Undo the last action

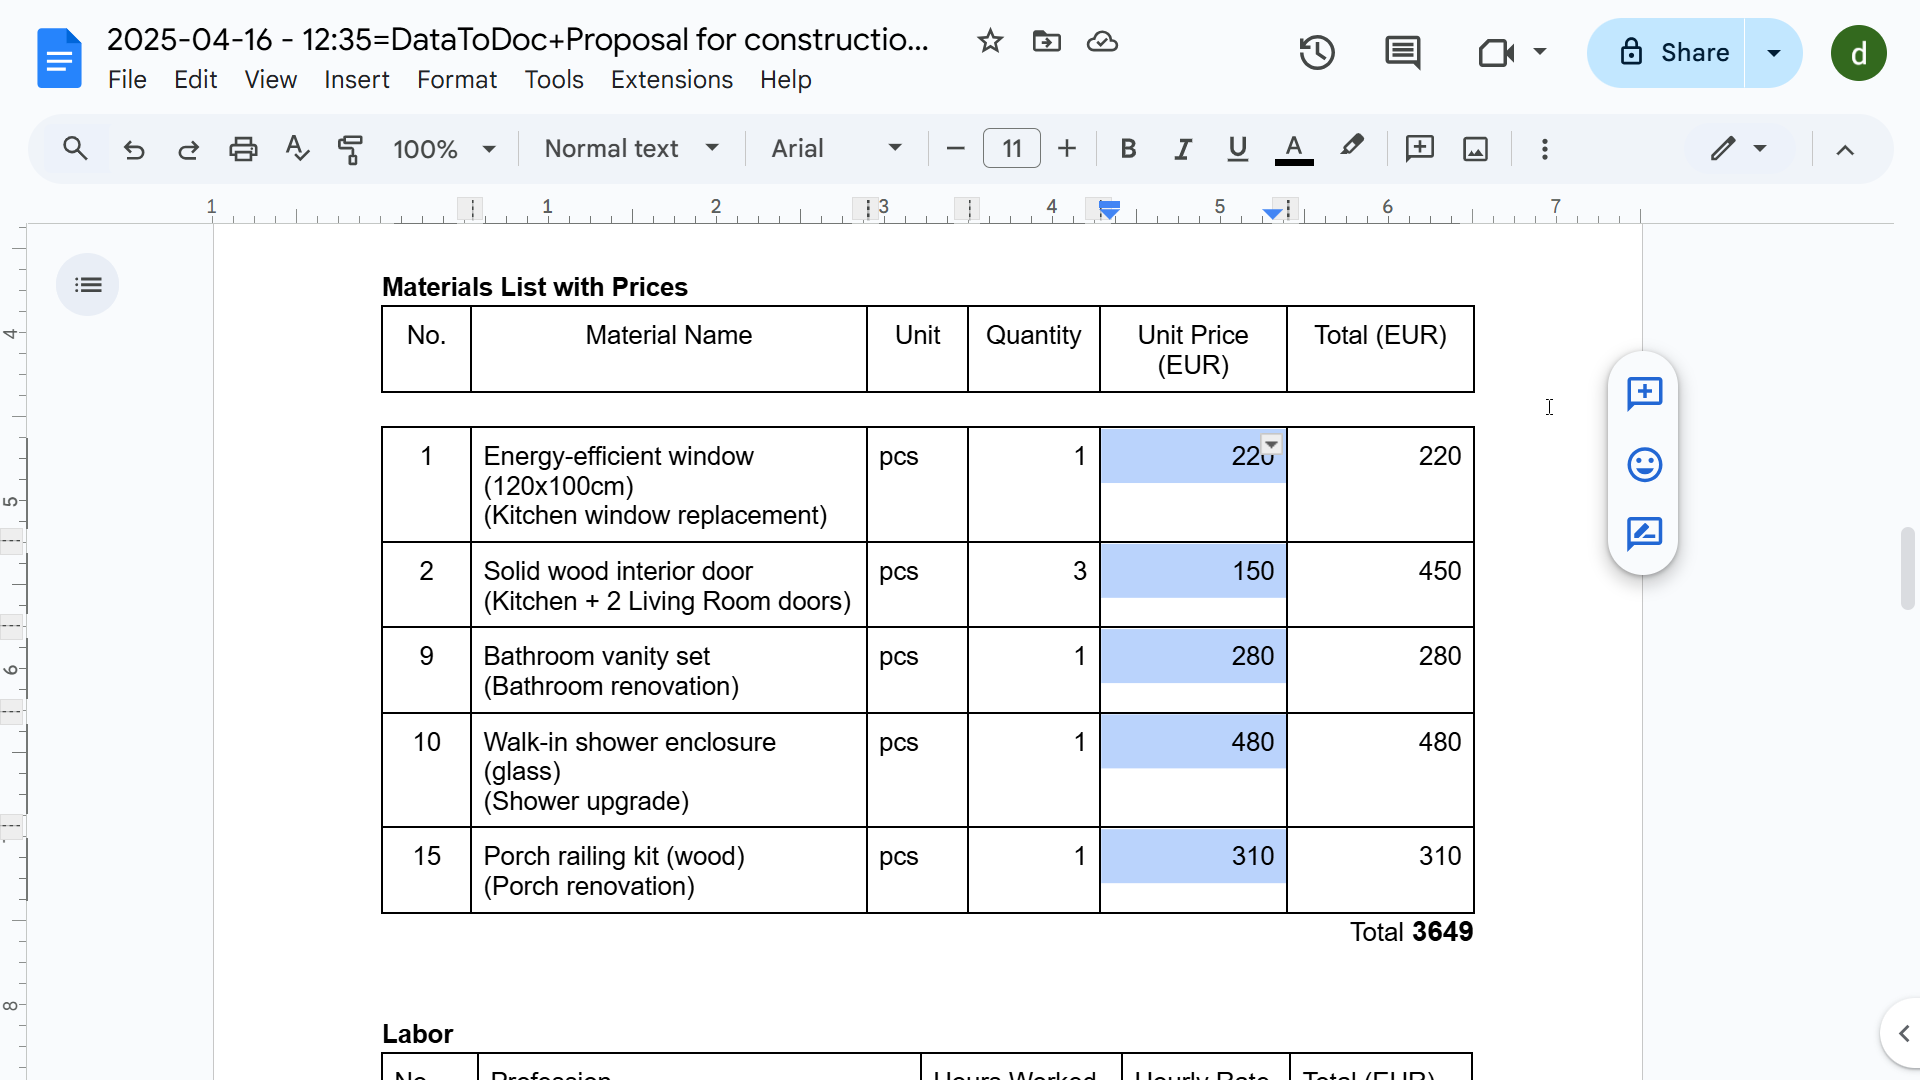tap(134, 149)
